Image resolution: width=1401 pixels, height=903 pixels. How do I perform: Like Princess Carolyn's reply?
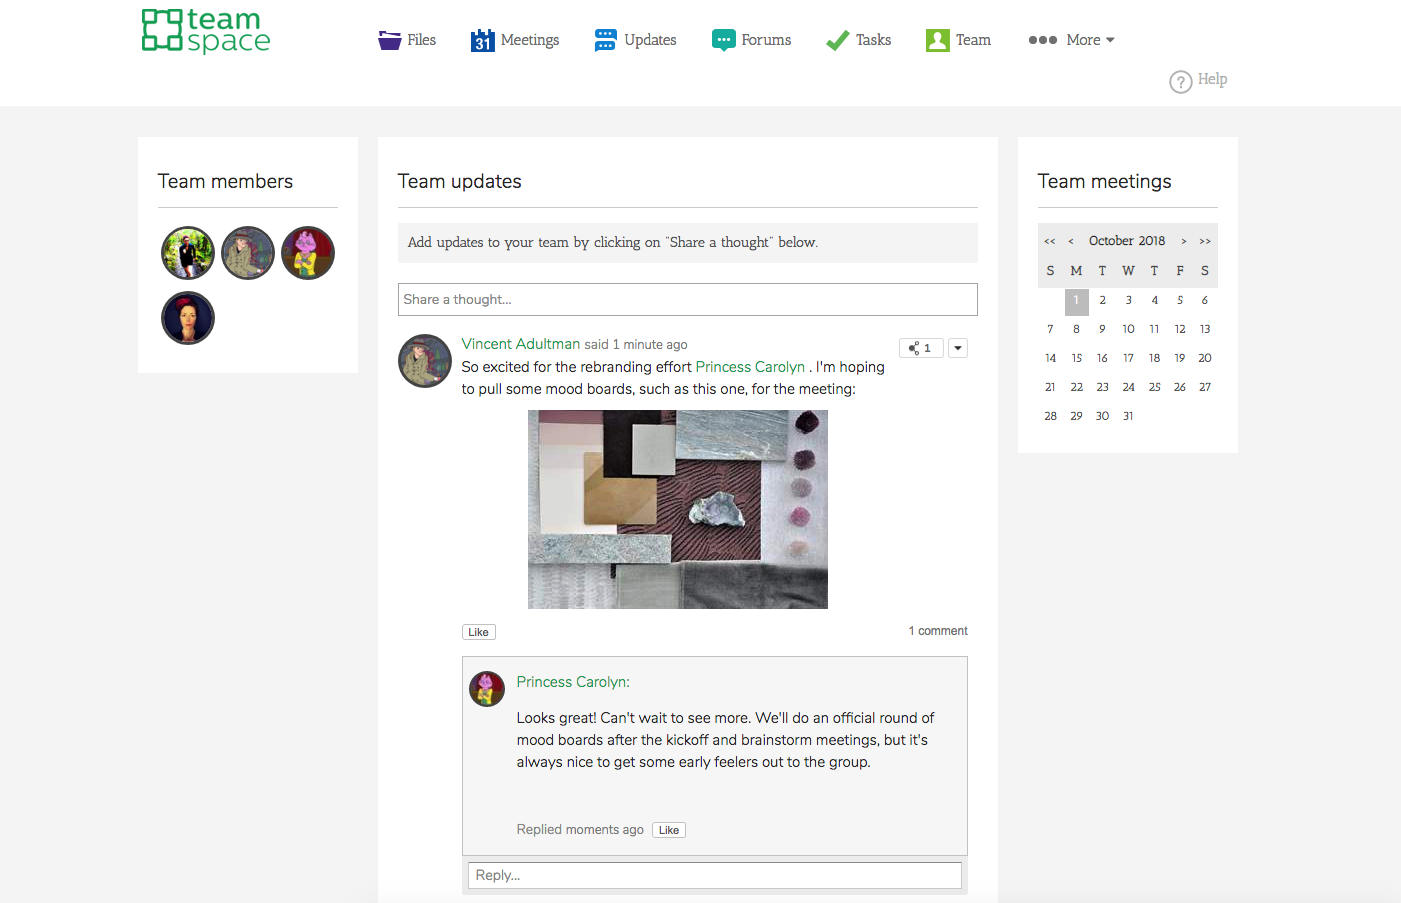[669, 830]
